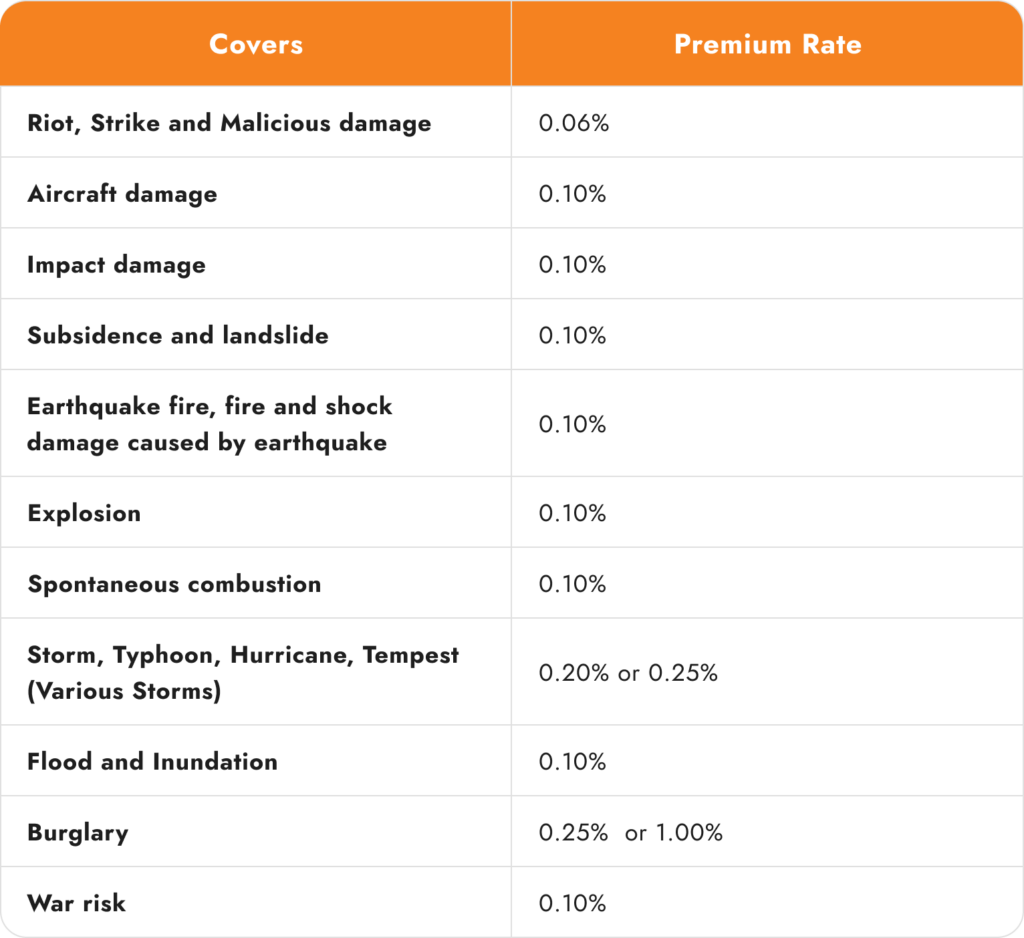Click the Earthquake fire and shock damage label
The width and height of the screenshot is (1024, 938).
coord(209,424)
